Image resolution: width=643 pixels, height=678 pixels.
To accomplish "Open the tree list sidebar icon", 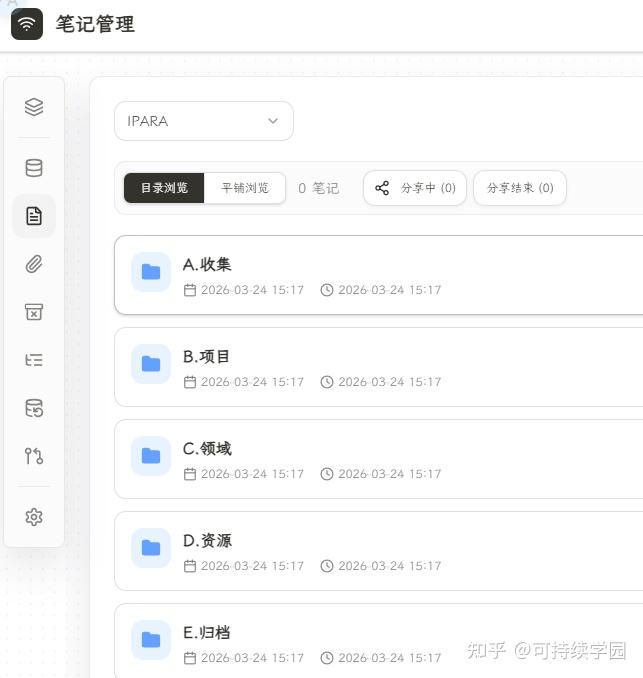I will point(34,360).
